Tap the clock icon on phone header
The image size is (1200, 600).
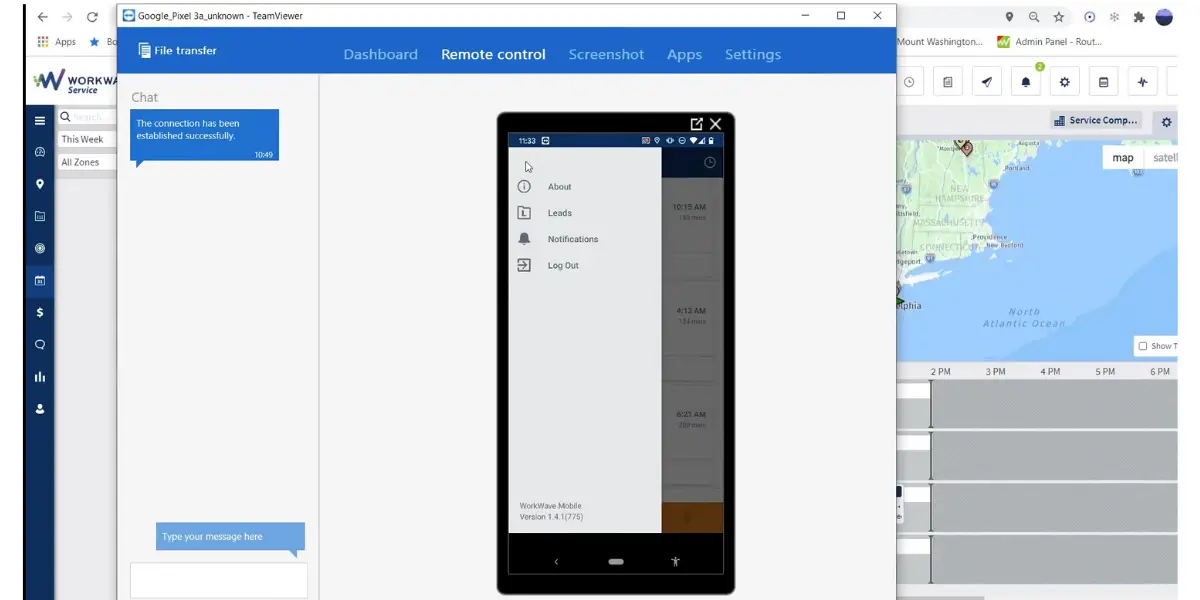point(710,162)
